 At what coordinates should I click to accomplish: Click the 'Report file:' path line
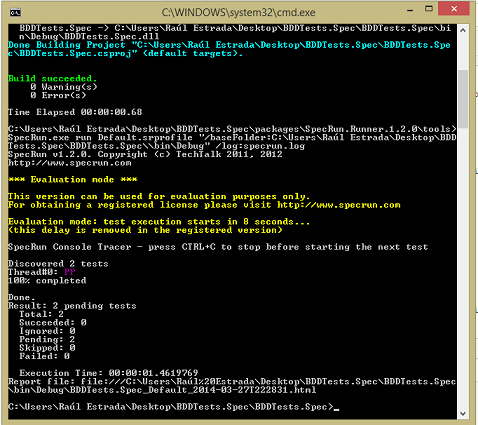pyautogui.click(x=232, y=381)
